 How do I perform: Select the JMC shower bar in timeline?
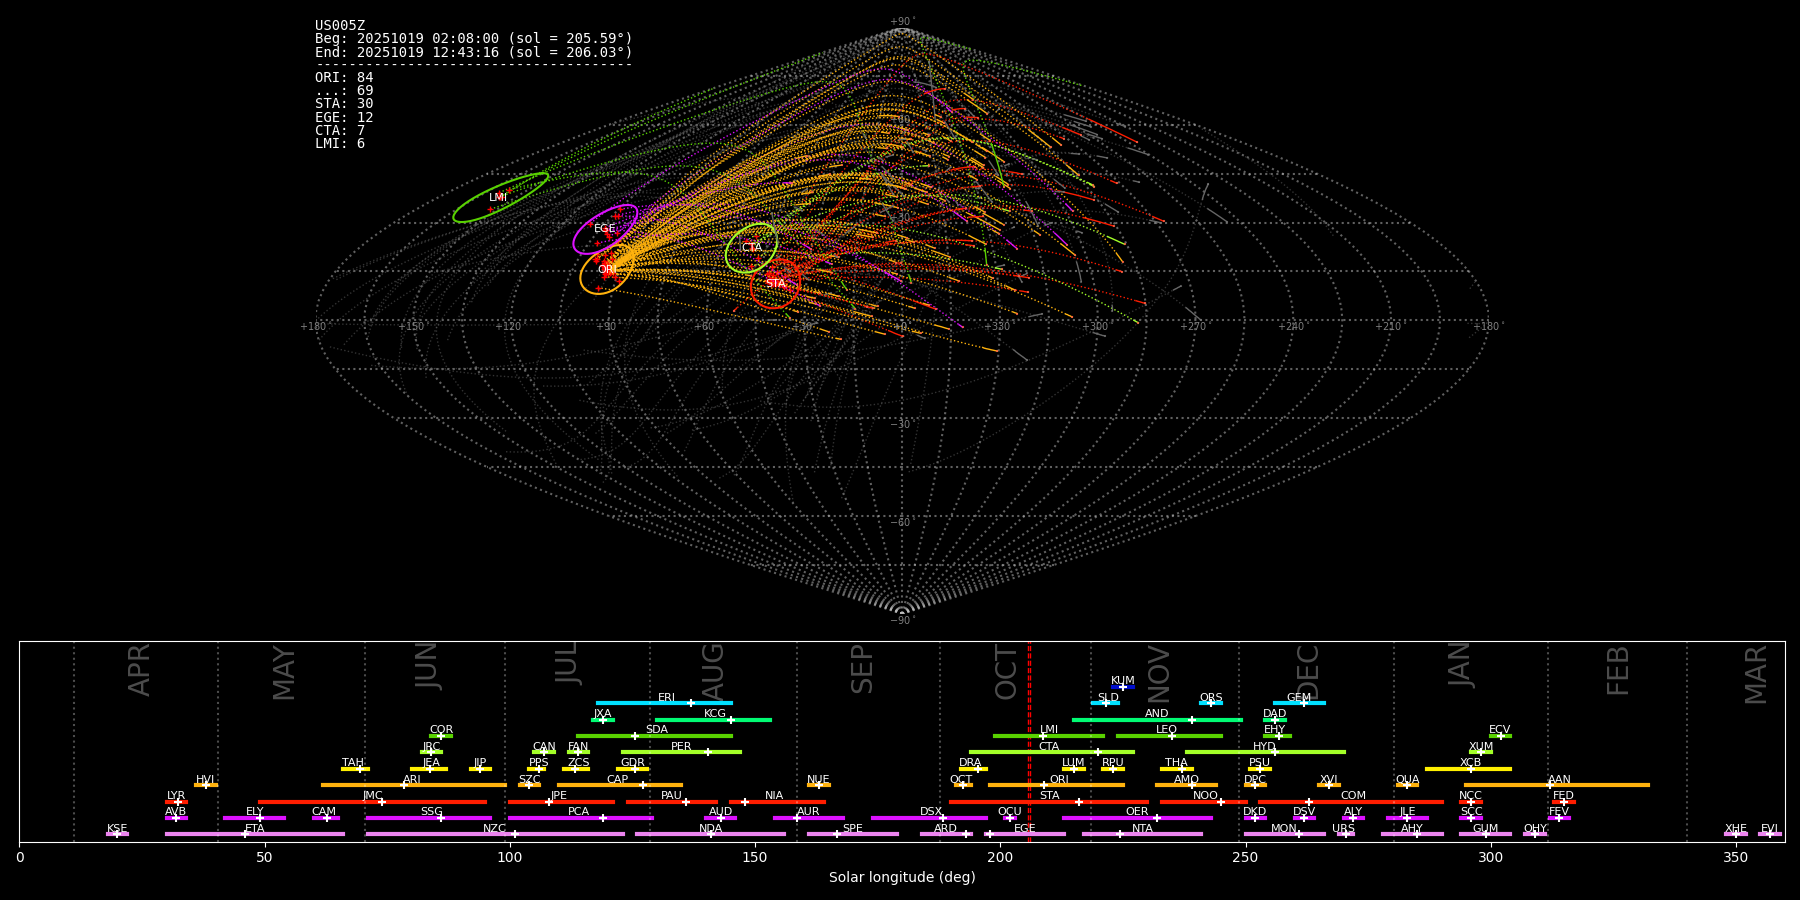pyautogui.click(x=373, y=802)
